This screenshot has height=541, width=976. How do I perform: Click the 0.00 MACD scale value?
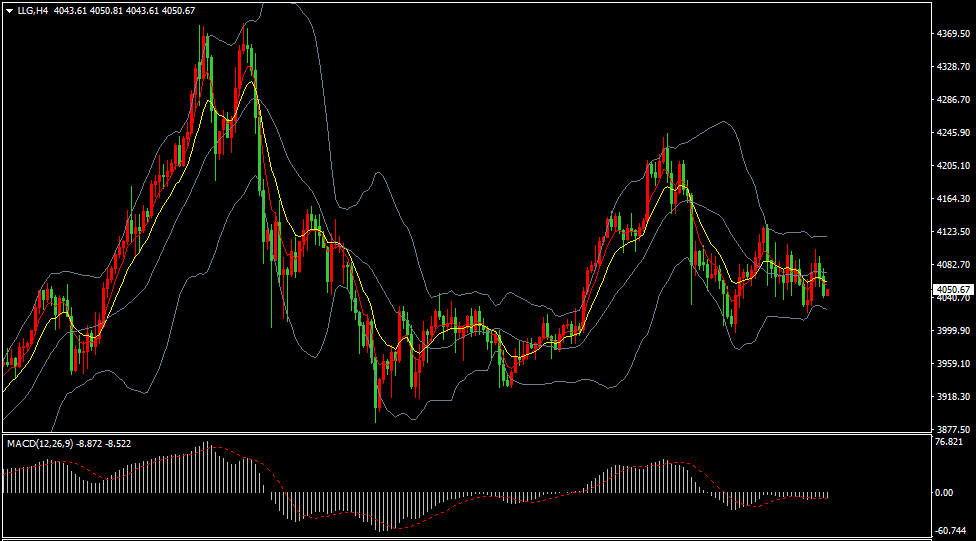pyautogui.click(x=943, y=493)
